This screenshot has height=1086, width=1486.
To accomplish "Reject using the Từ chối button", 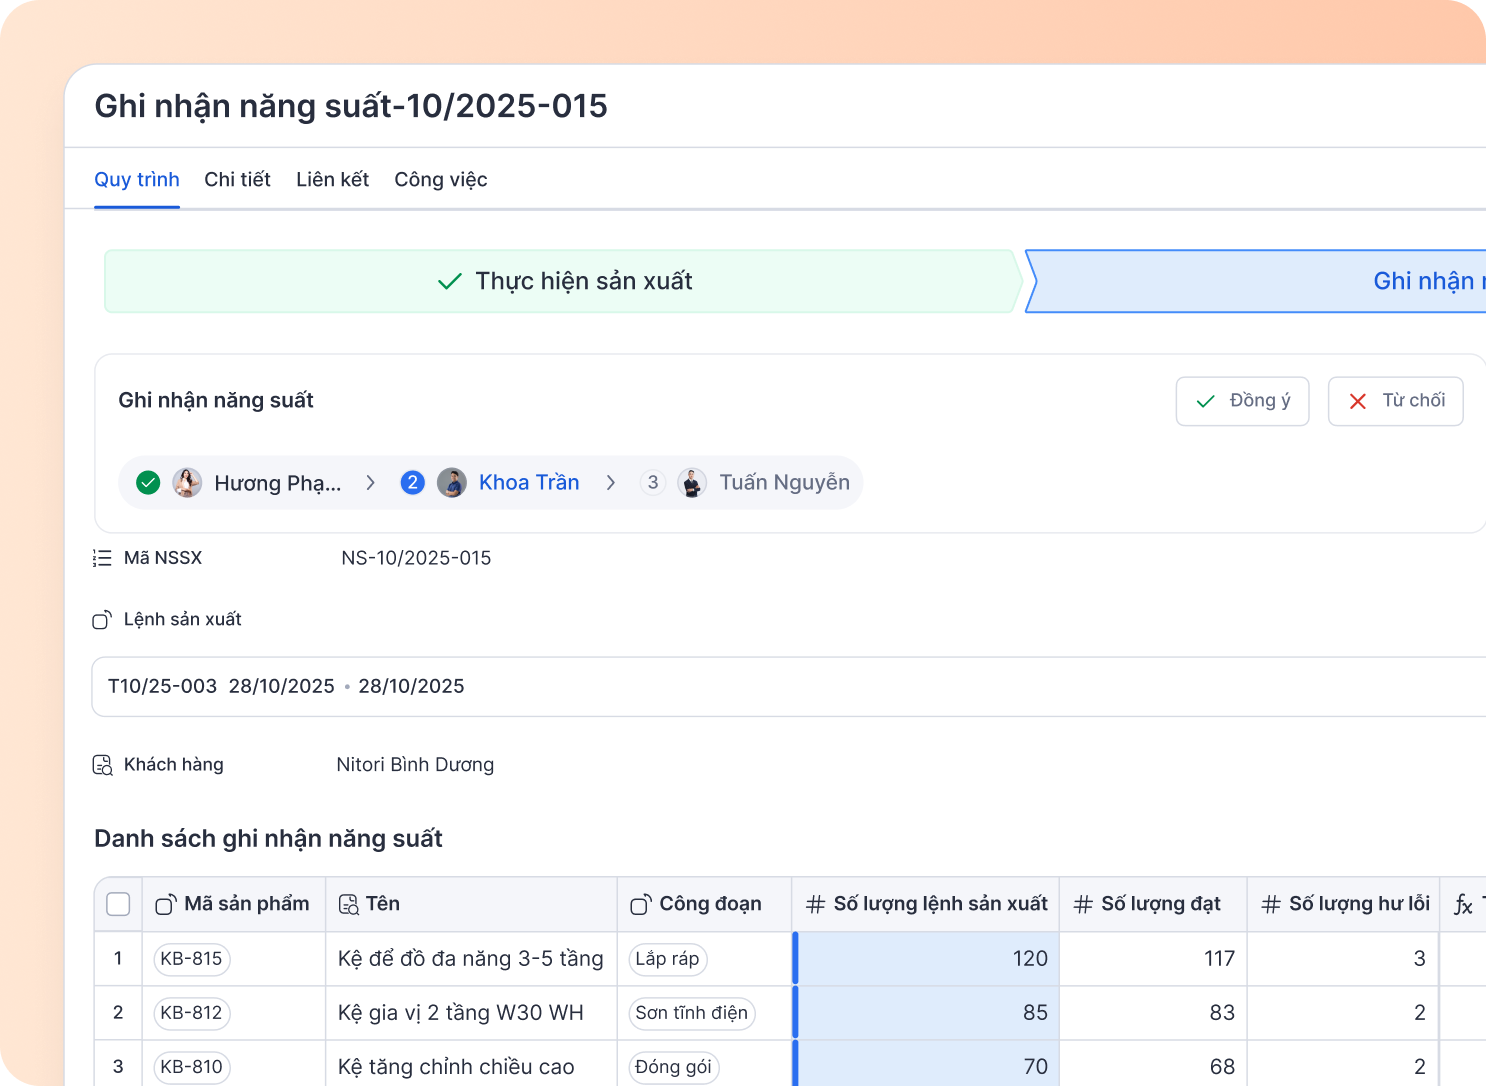I will click(1395, 401).
